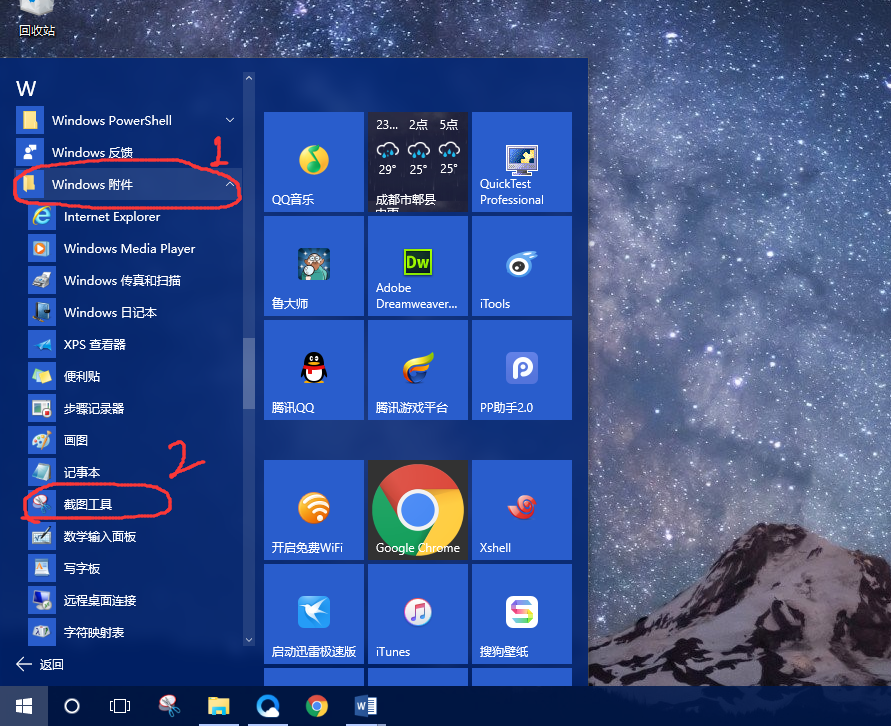
Task: Click the app list scroll up arrow
Action: pyautogui.click(x=249, y=78)
